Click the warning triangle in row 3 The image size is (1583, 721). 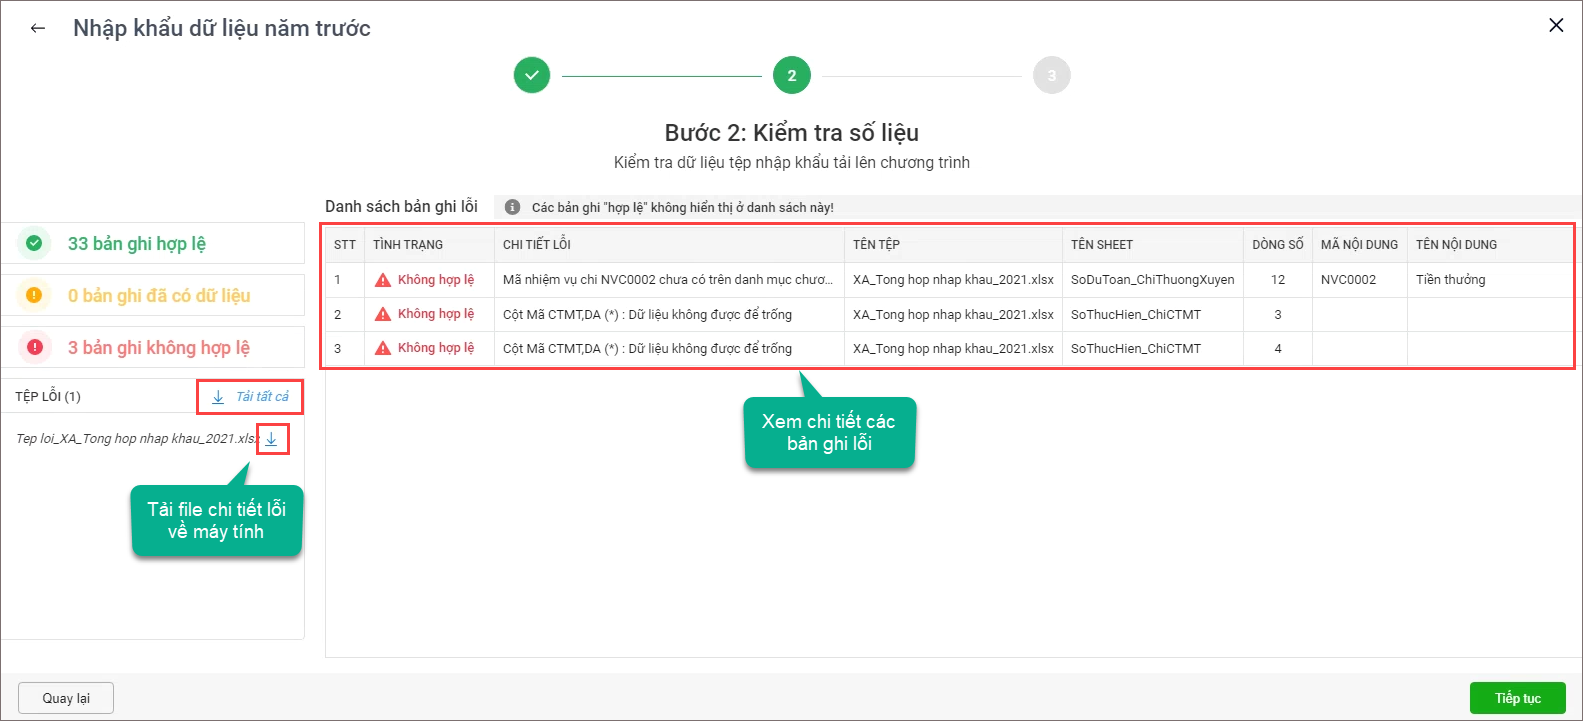[x=382, y=348]
